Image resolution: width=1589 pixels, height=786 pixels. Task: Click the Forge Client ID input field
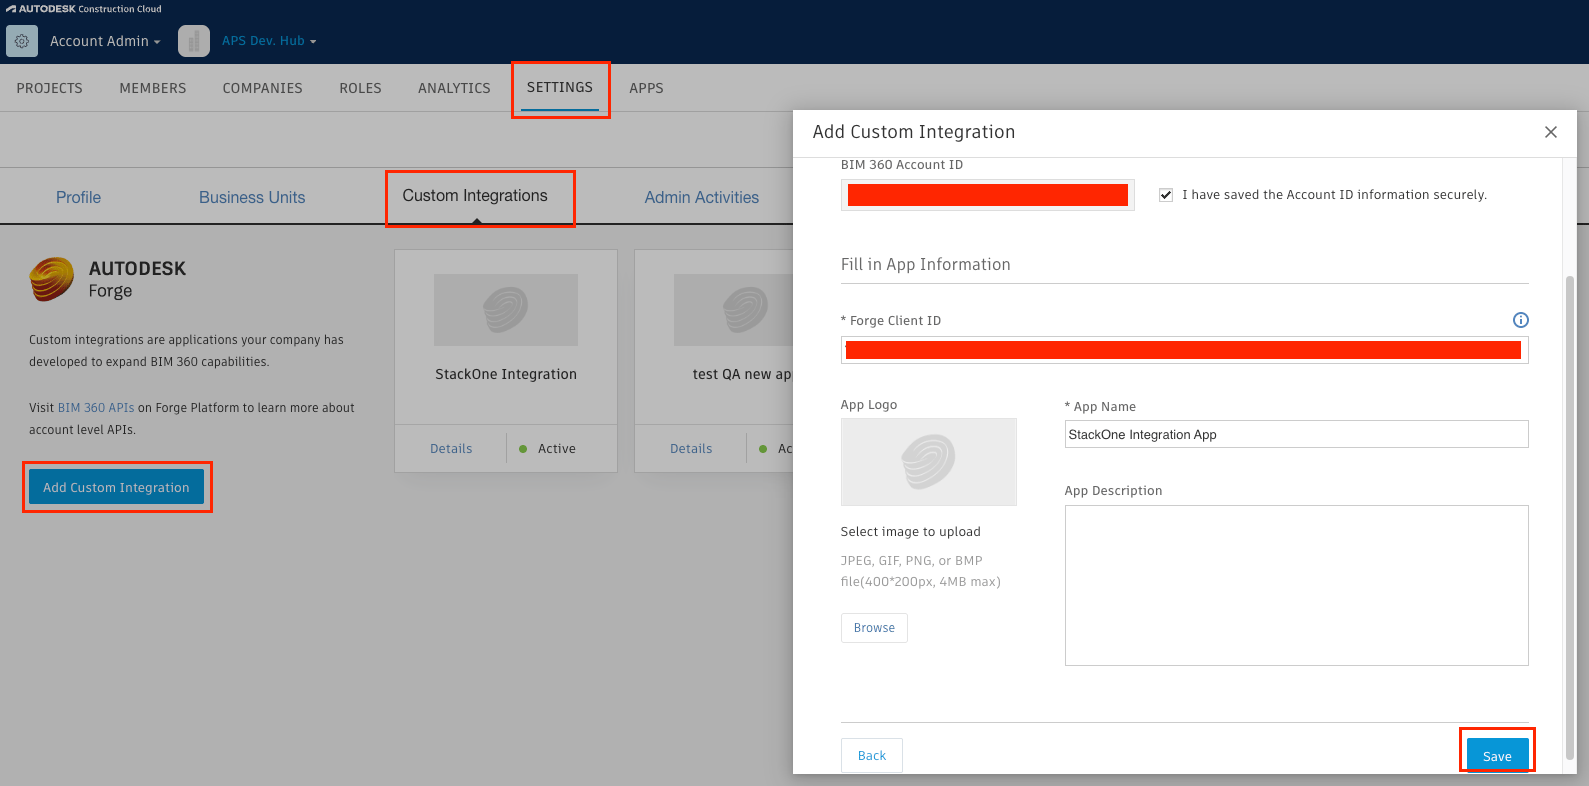[1185, 350]
